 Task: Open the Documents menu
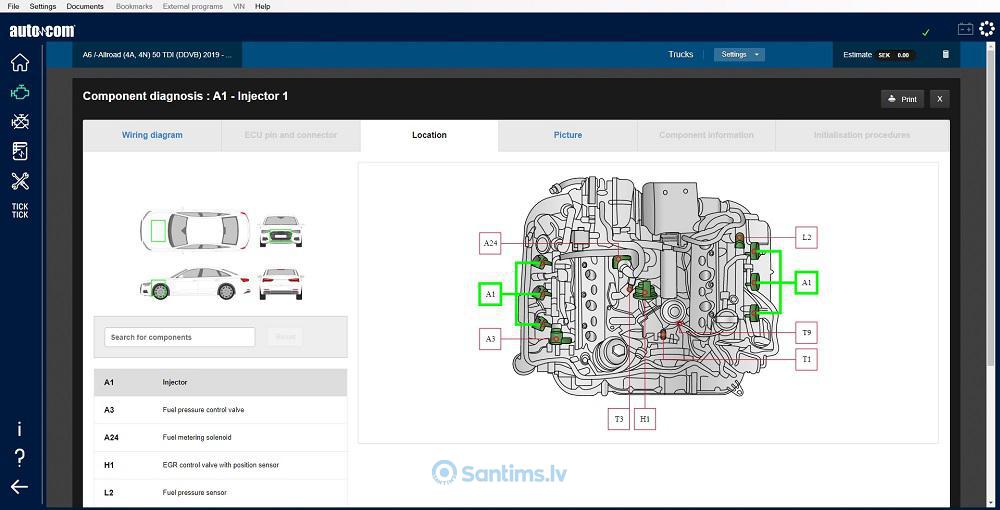click(85, 6)
